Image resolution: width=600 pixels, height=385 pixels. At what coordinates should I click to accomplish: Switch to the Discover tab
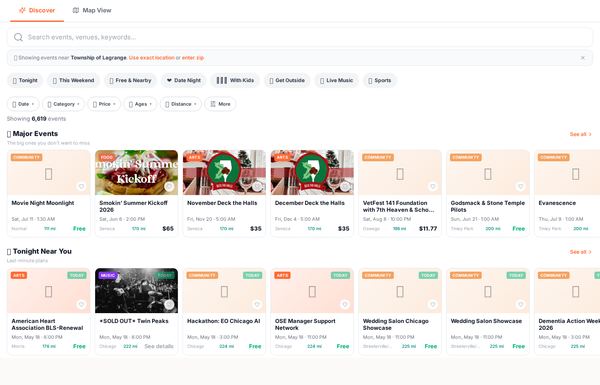(x=37, y=10)
